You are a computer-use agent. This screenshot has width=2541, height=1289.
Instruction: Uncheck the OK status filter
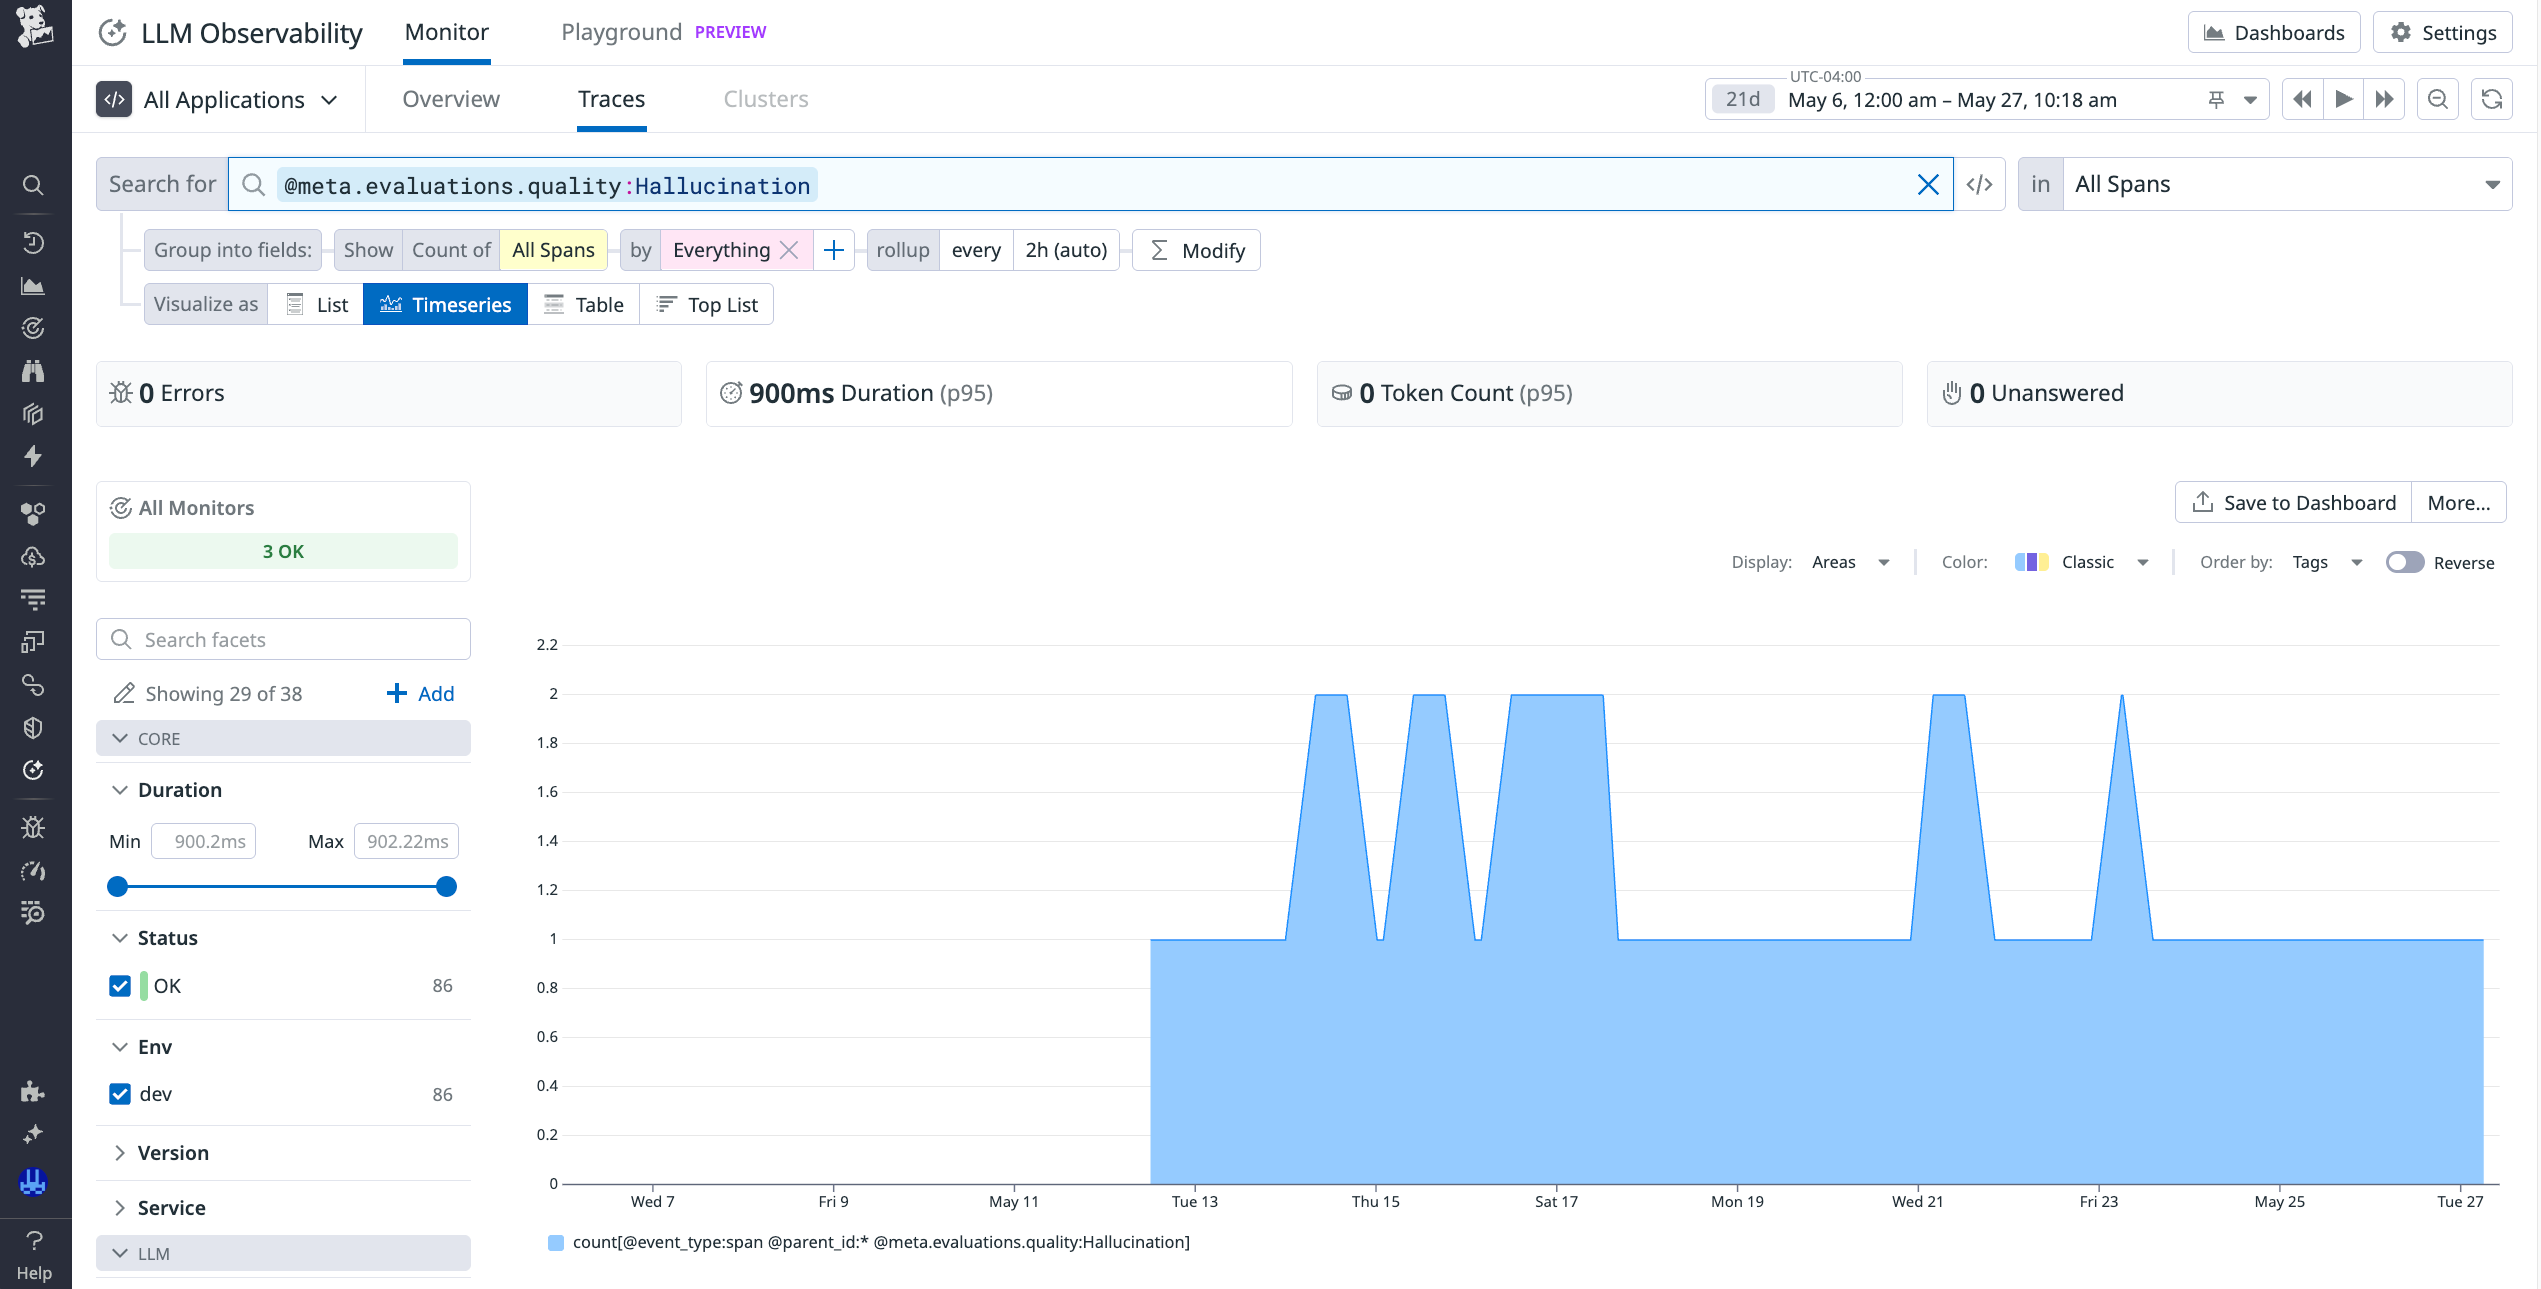point(120,985)
